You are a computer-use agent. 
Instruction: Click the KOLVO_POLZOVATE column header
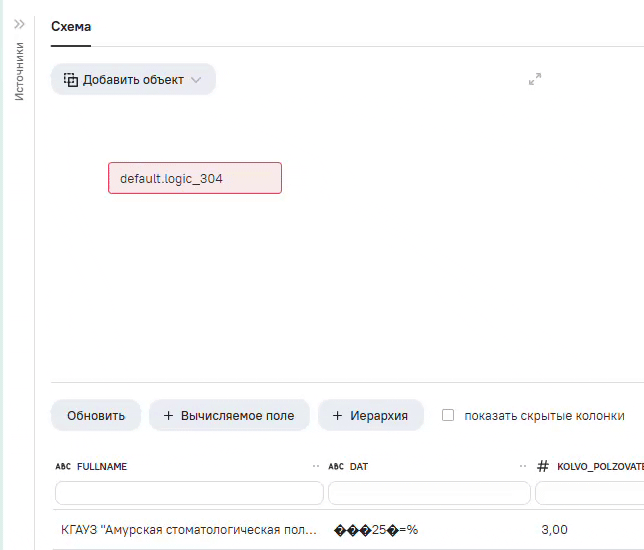(600, 467)
